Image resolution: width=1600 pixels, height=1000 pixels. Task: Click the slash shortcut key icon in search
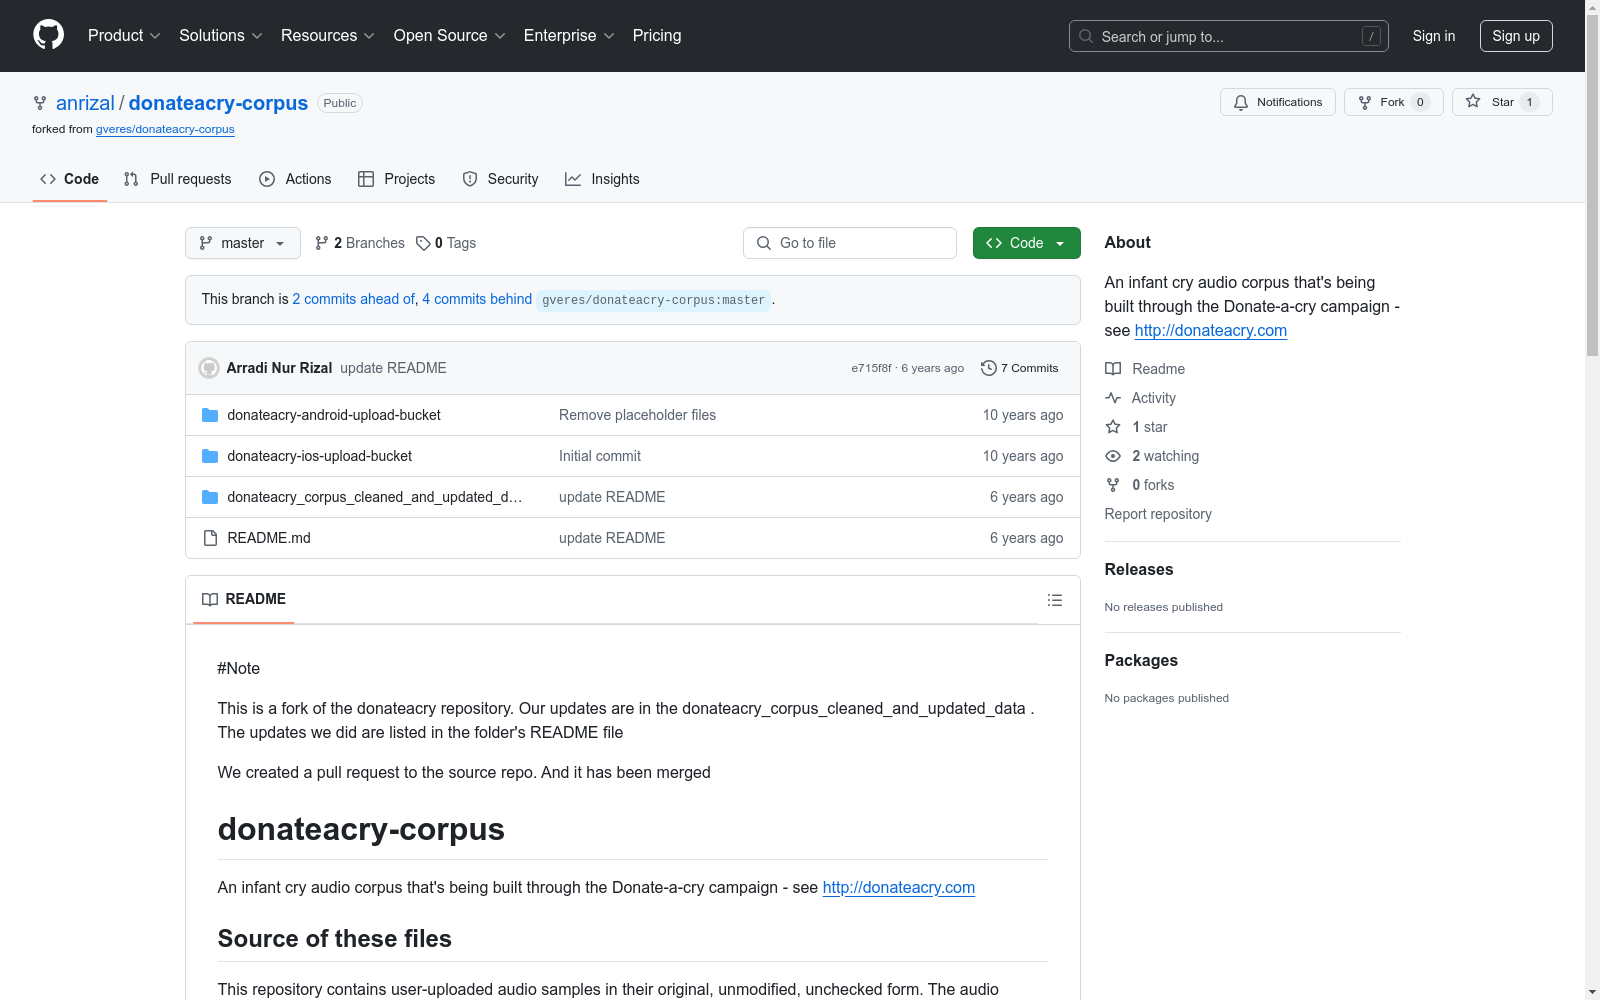1371,36
